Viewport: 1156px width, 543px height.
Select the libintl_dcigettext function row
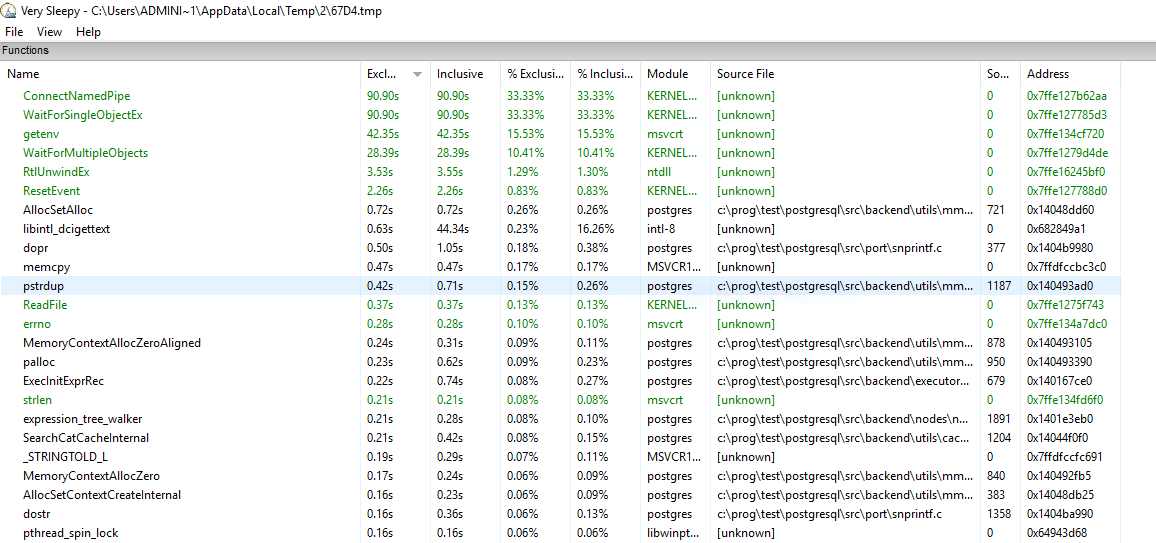66,229
